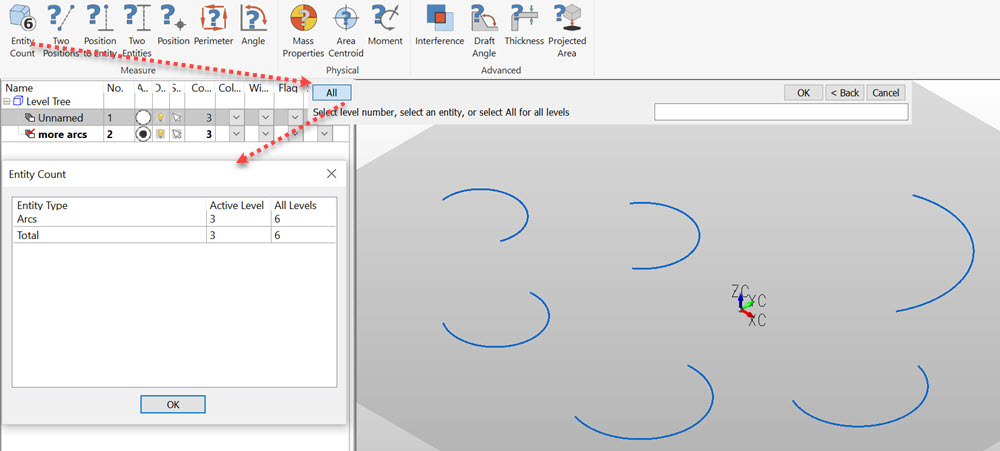Open the Moment analysis tool
This screenshot has width=1000, height=451.
point(385,26)
